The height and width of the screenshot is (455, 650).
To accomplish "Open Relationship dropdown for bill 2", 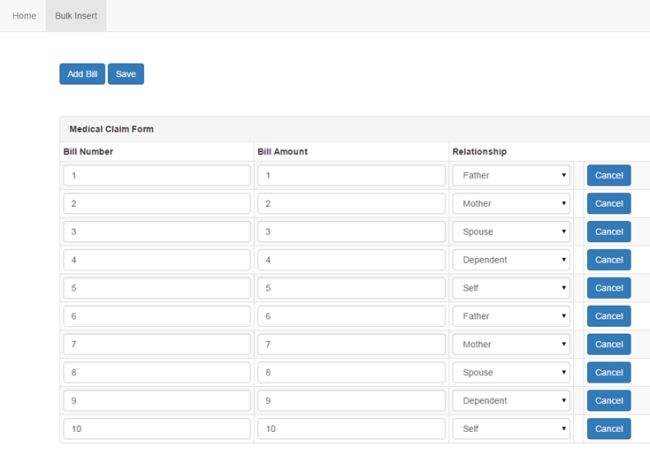I will [x=511, y=204].
